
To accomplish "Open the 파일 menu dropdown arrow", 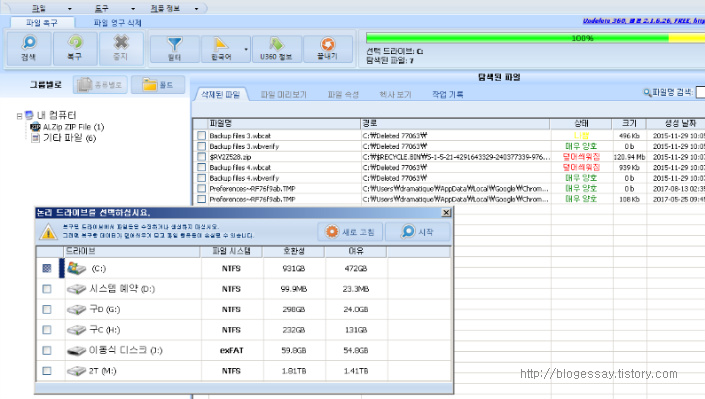I will point(70,9).
